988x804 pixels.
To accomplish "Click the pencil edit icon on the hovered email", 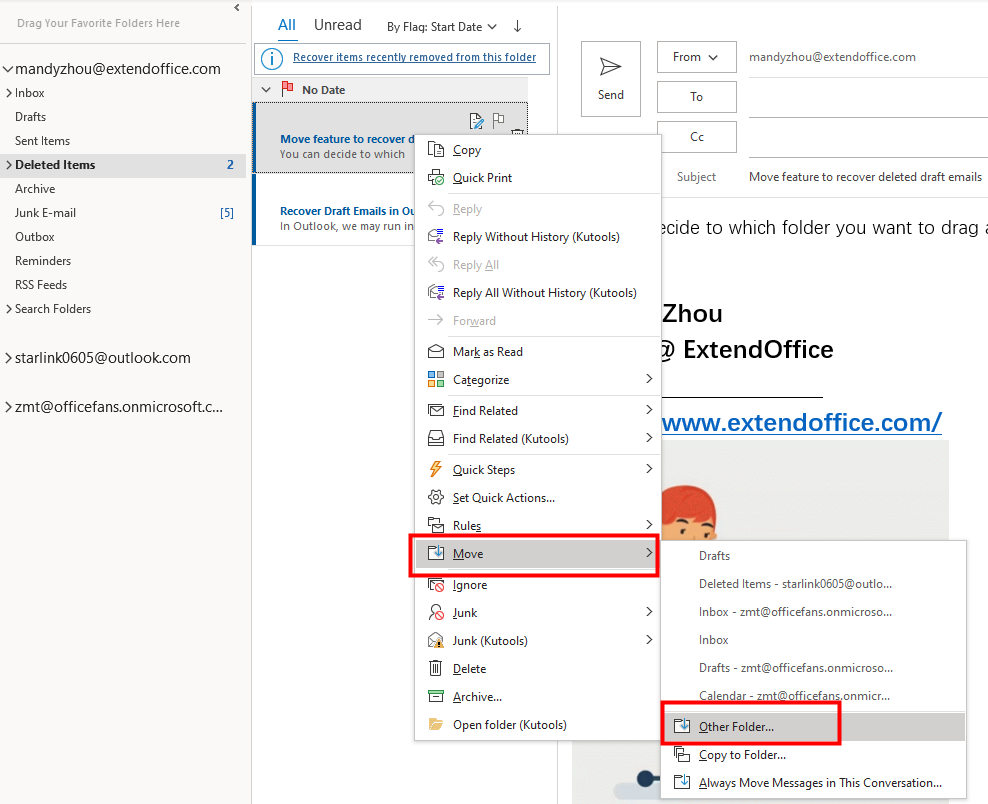I will click(x=476, y=120).
